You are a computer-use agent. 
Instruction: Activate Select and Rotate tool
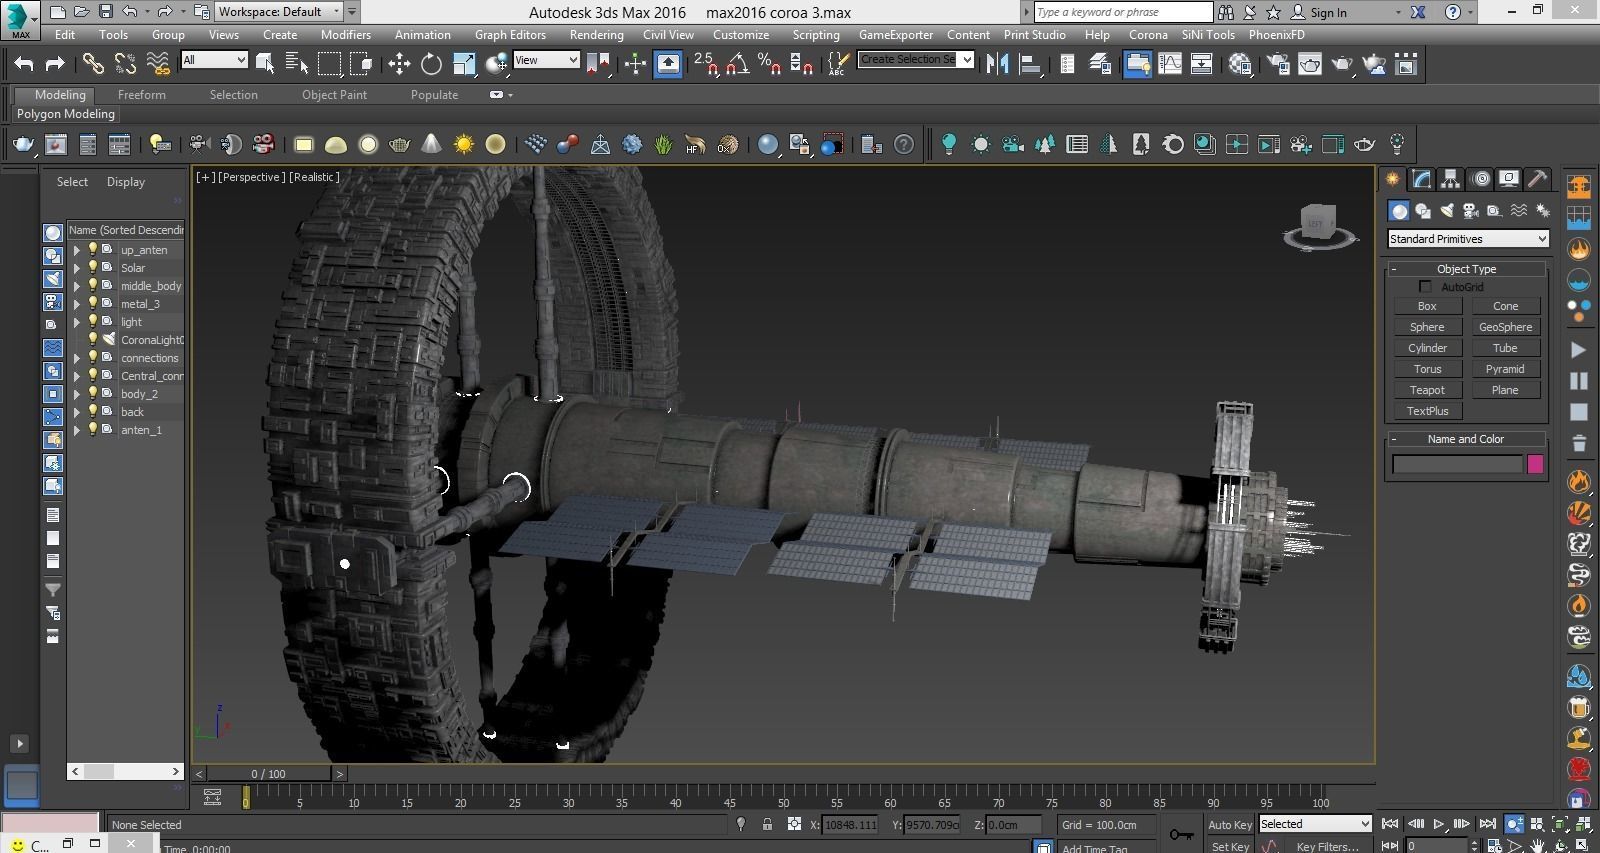click(x=431, y=64)
